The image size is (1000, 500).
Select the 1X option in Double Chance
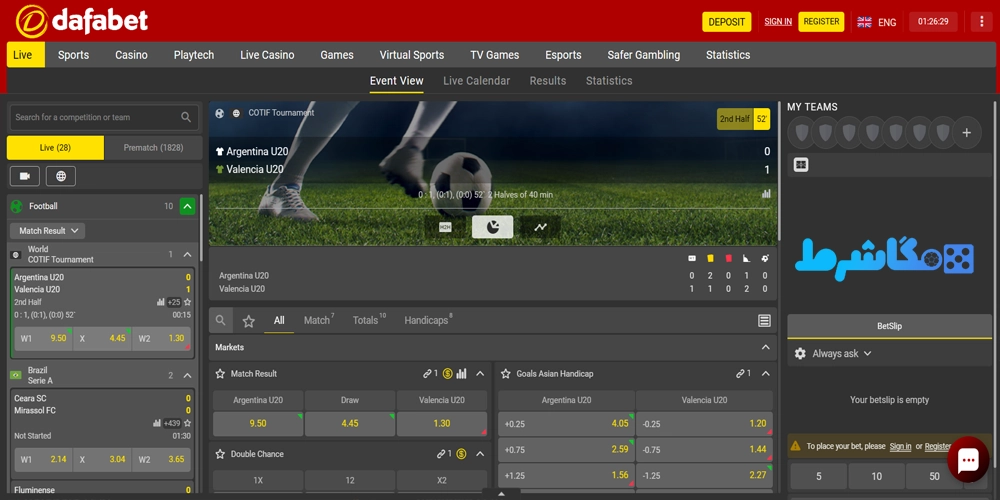(x=258, y=480)
